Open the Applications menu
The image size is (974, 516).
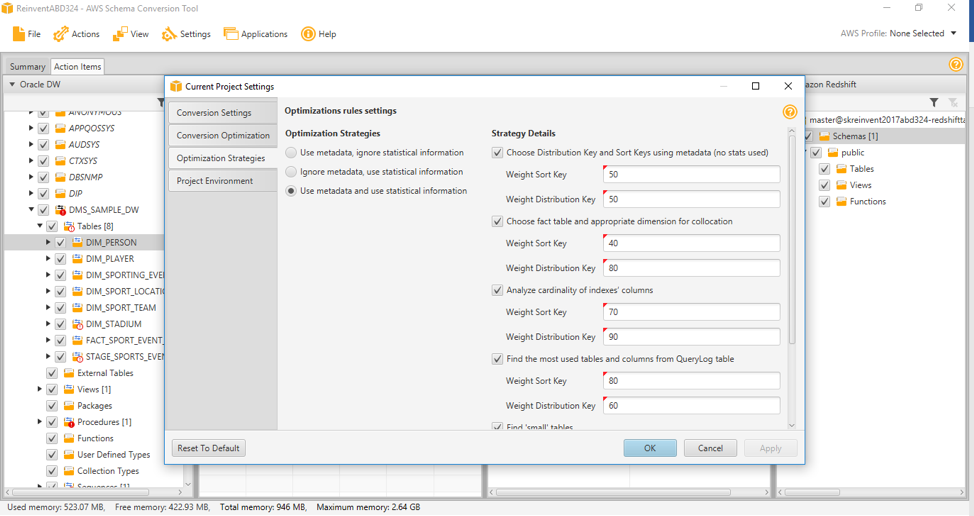click(256, 34)
